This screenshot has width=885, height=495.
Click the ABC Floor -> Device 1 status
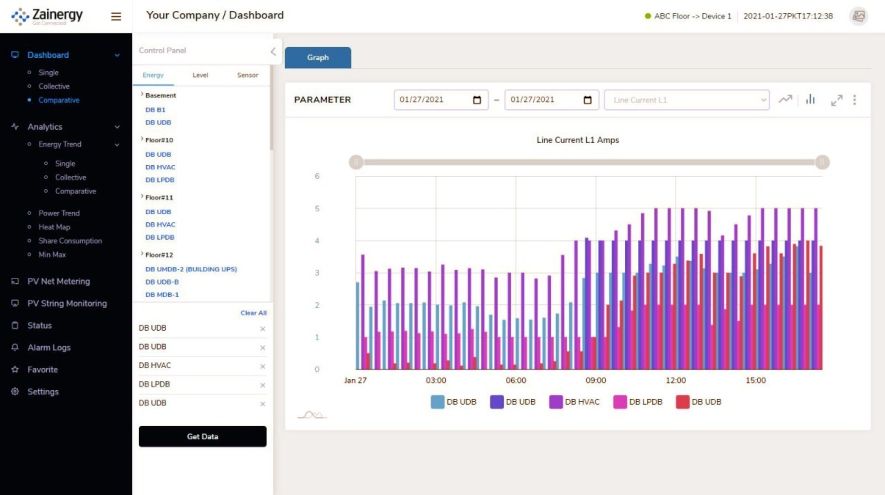[688, 16]
